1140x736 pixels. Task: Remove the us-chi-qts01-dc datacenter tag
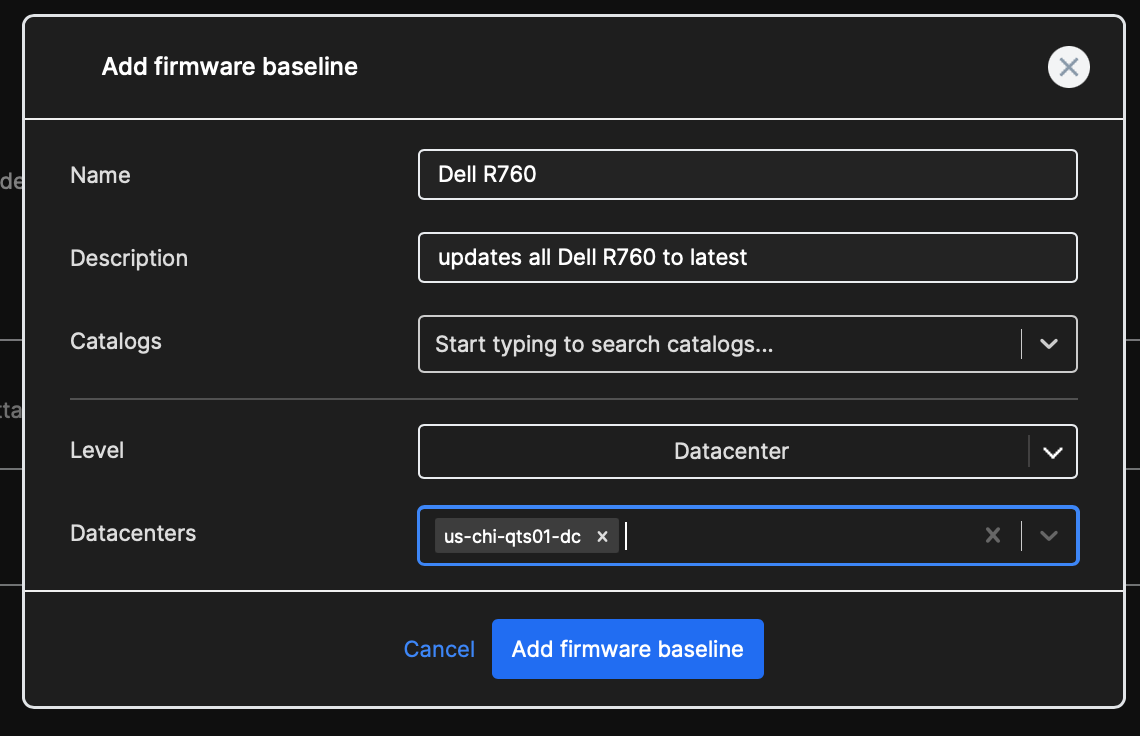[x=602, y=537]
